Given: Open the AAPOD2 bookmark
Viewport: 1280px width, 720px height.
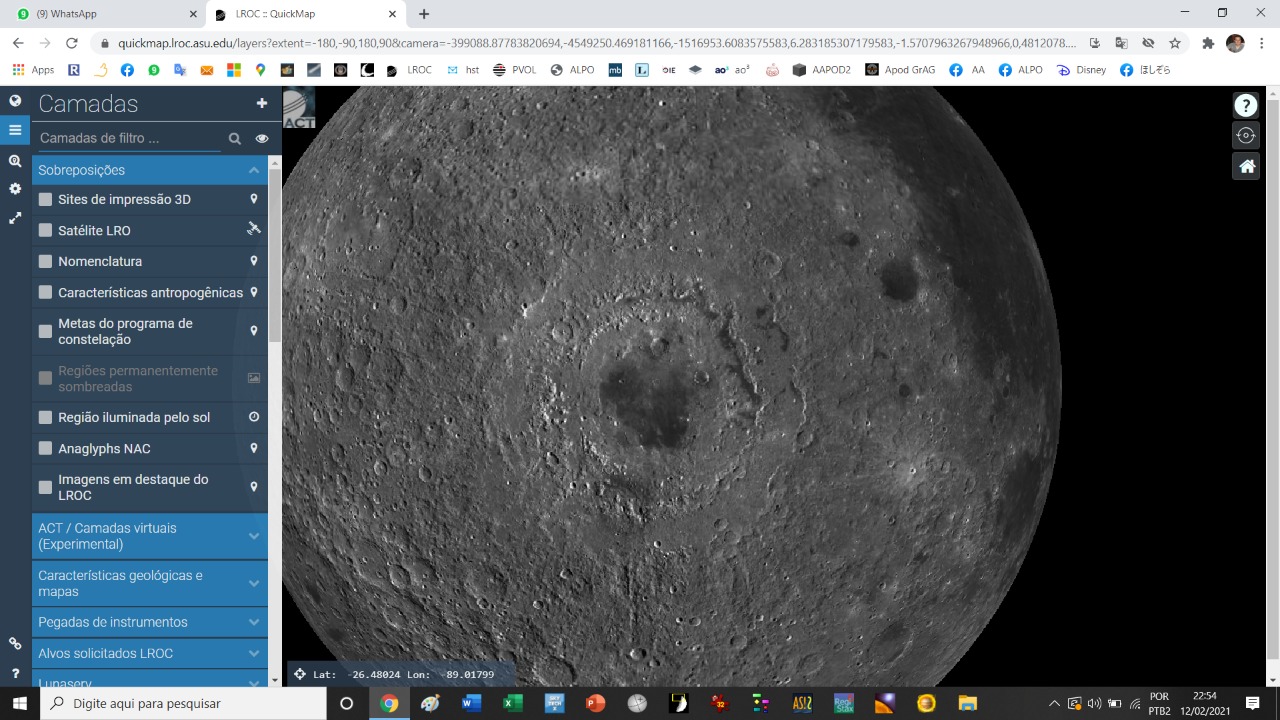Looking at the screenshot, I should 821,70.
